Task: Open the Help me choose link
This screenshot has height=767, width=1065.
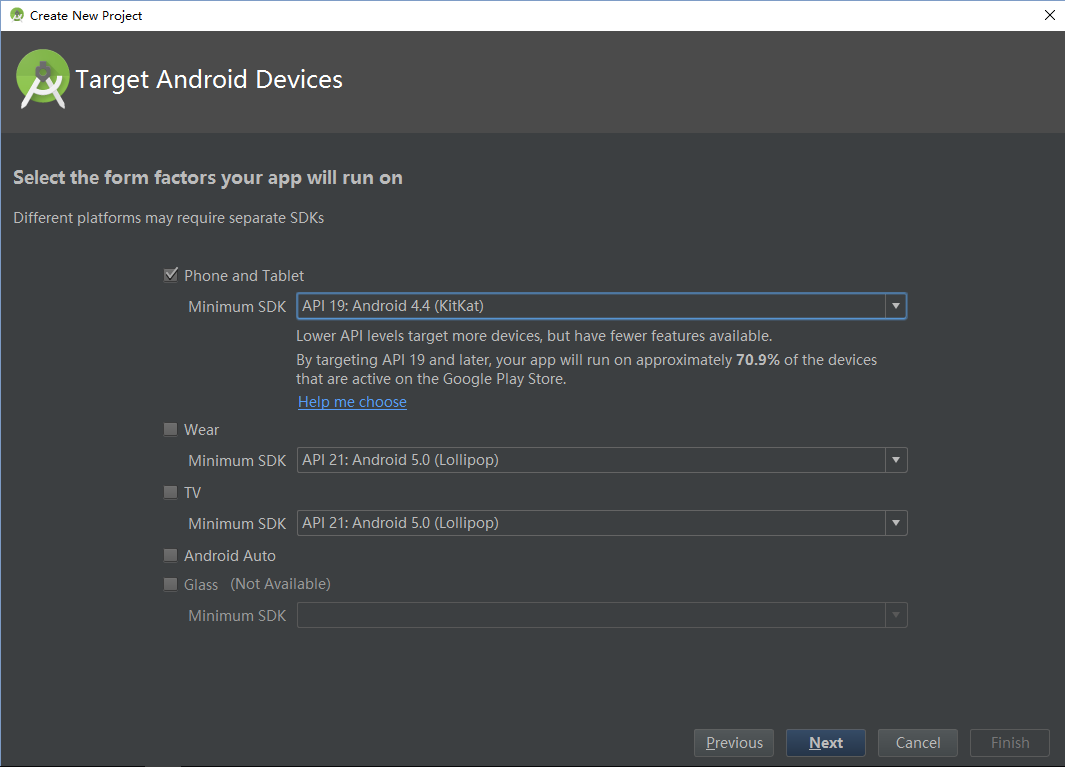Action: coord(352,402)
